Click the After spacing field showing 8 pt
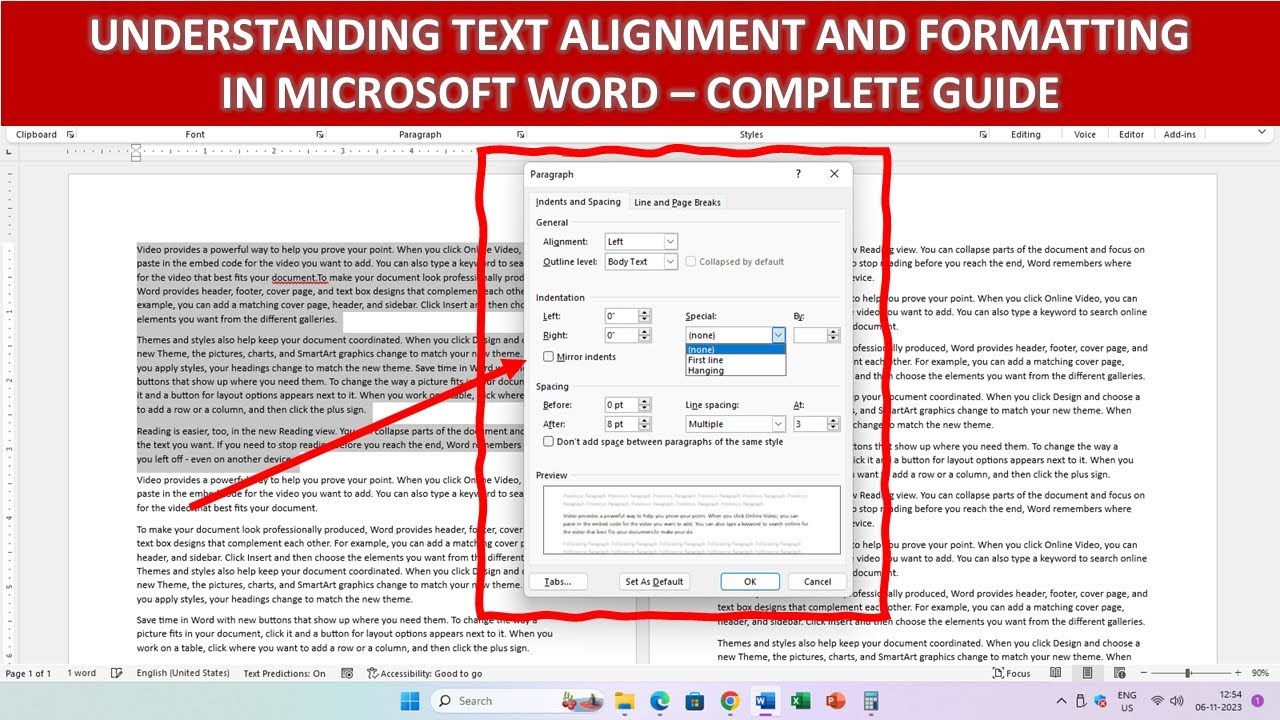Viewport: 1280px width, 720px height. tap(621, 424)
